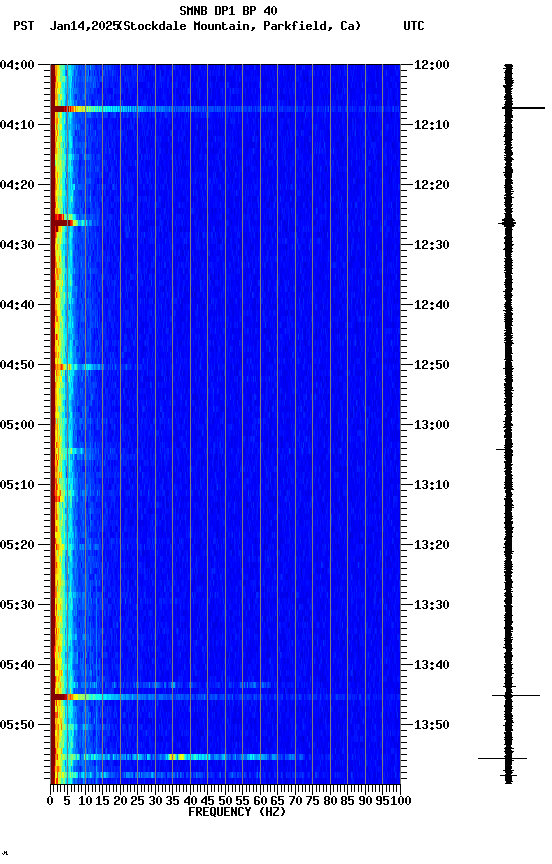Click the seismogram spike near 13:45 UTC
This screenshot has height=864, width=552.
click(x=516, y=695)
